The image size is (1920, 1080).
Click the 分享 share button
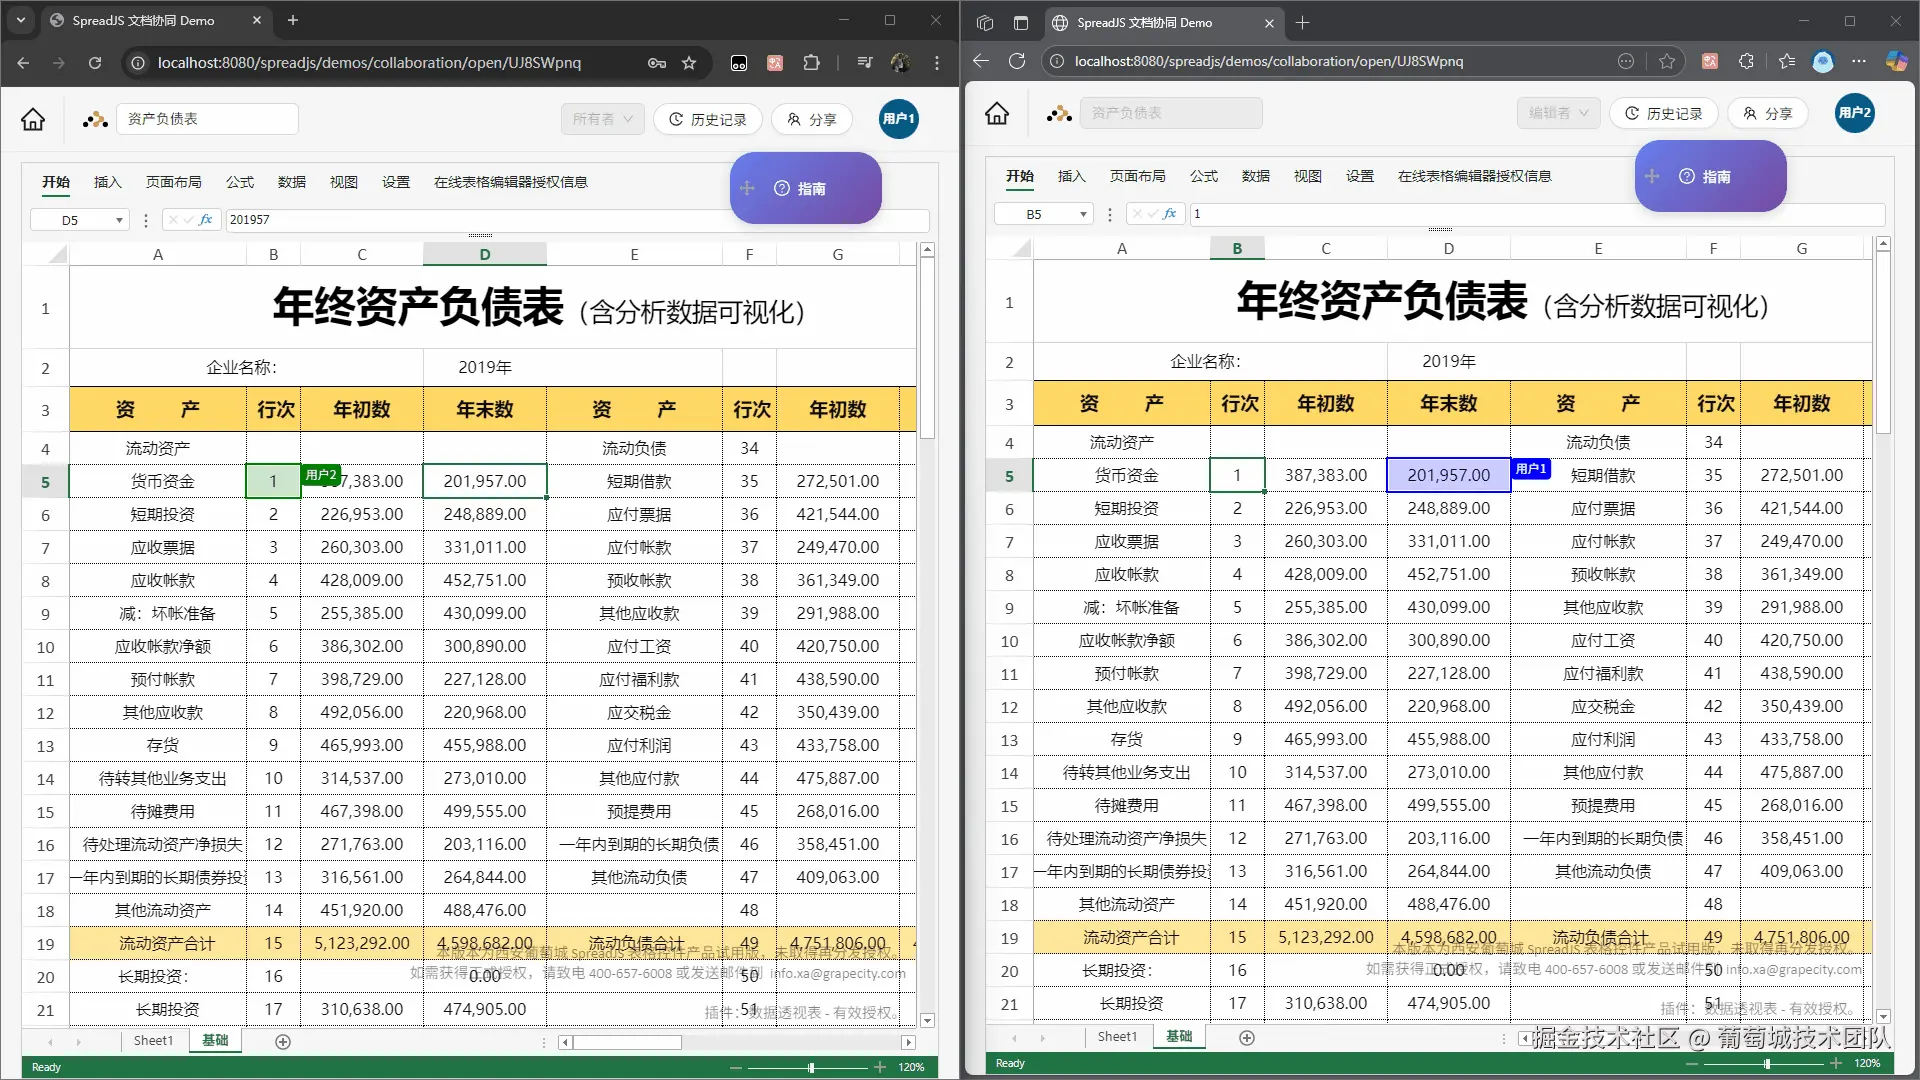812,119
